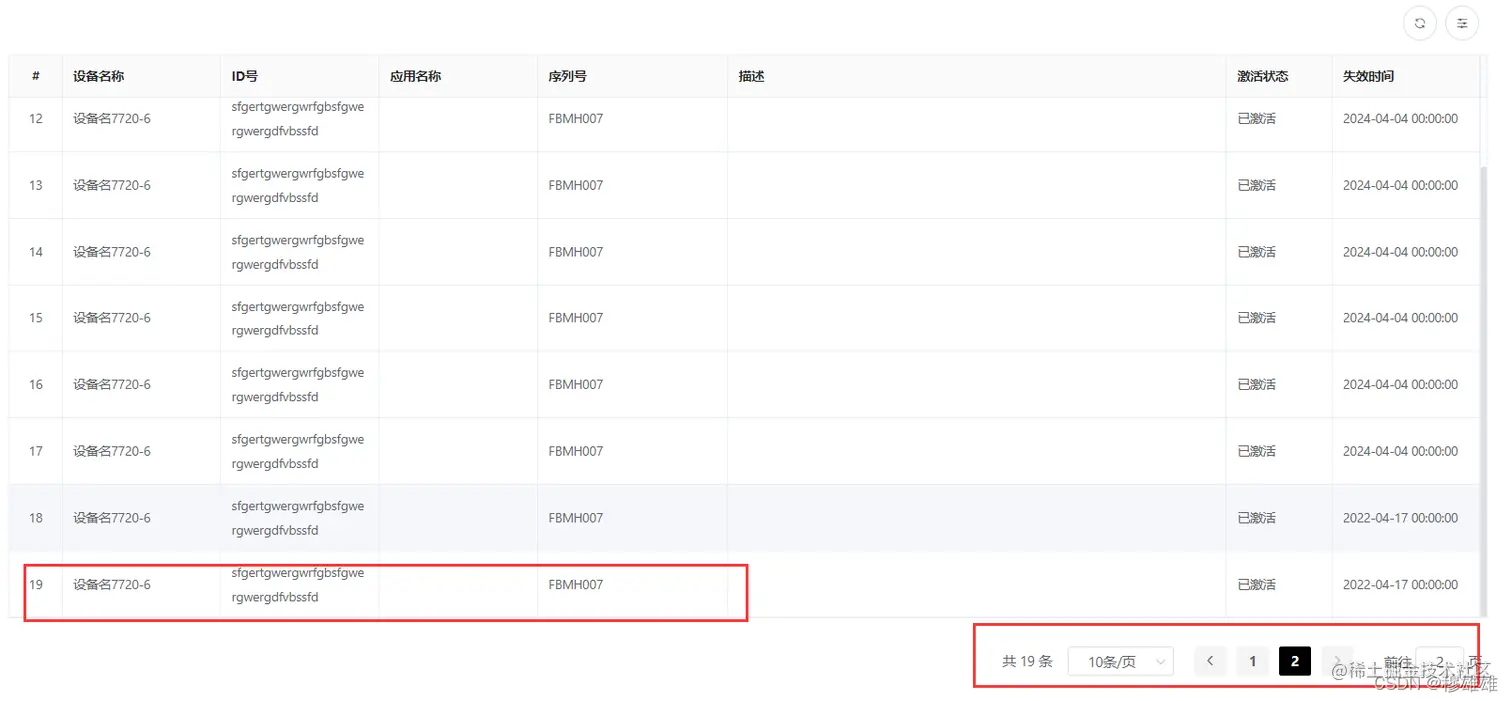The width and height of the screenshot is (1512, 701).
Task: Select device name in row 19
Action: click(x=112, y=584)
